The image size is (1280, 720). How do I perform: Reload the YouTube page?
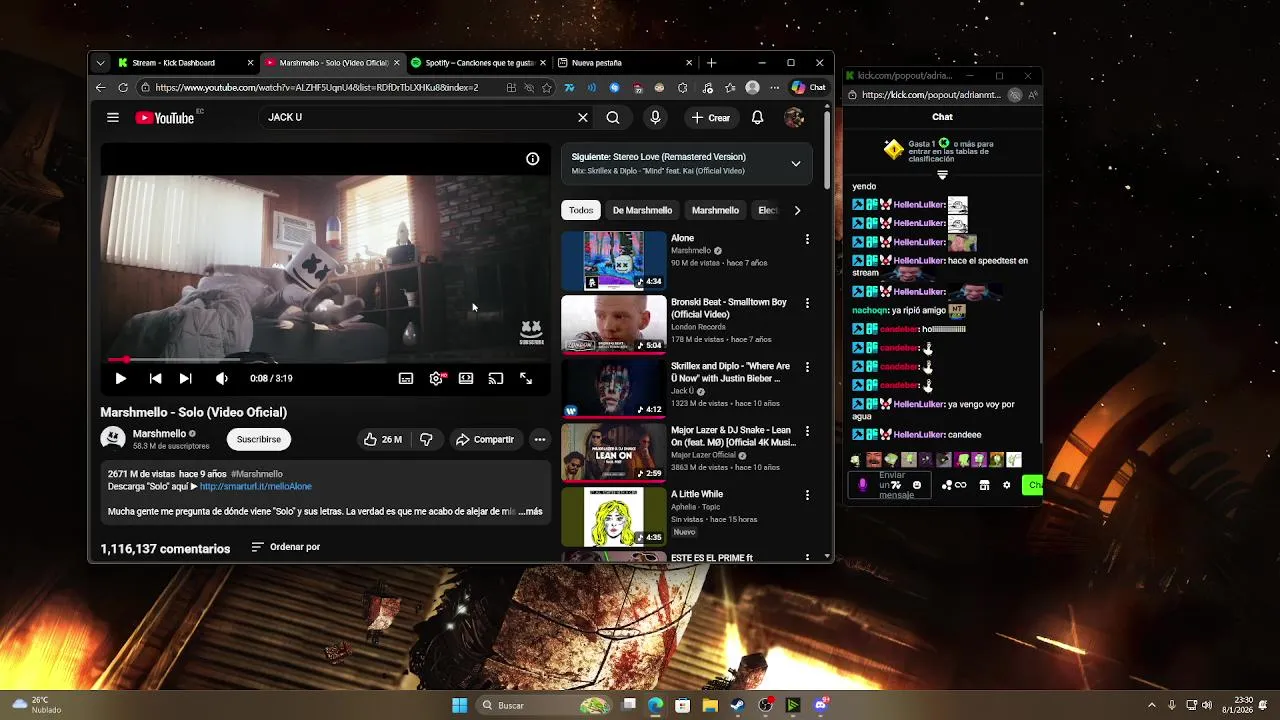pyautogui.click(x=123, y=88)
